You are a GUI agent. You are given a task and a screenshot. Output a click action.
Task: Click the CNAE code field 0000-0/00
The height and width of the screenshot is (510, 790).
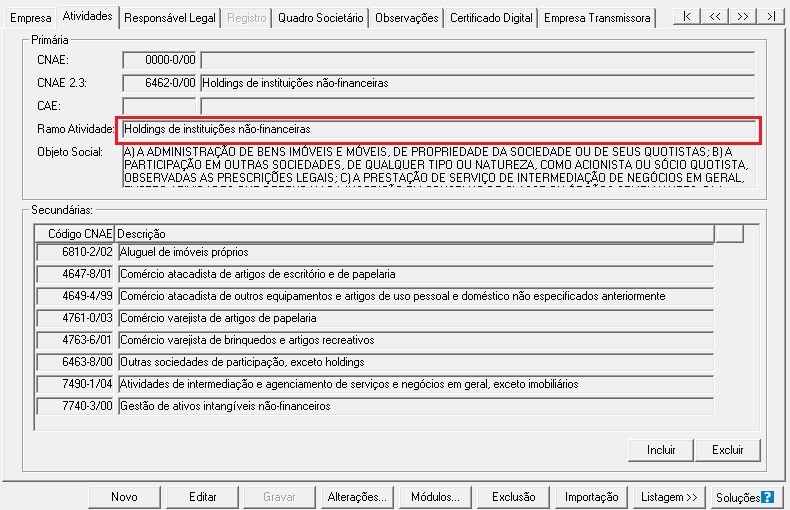tap(159, 60)
